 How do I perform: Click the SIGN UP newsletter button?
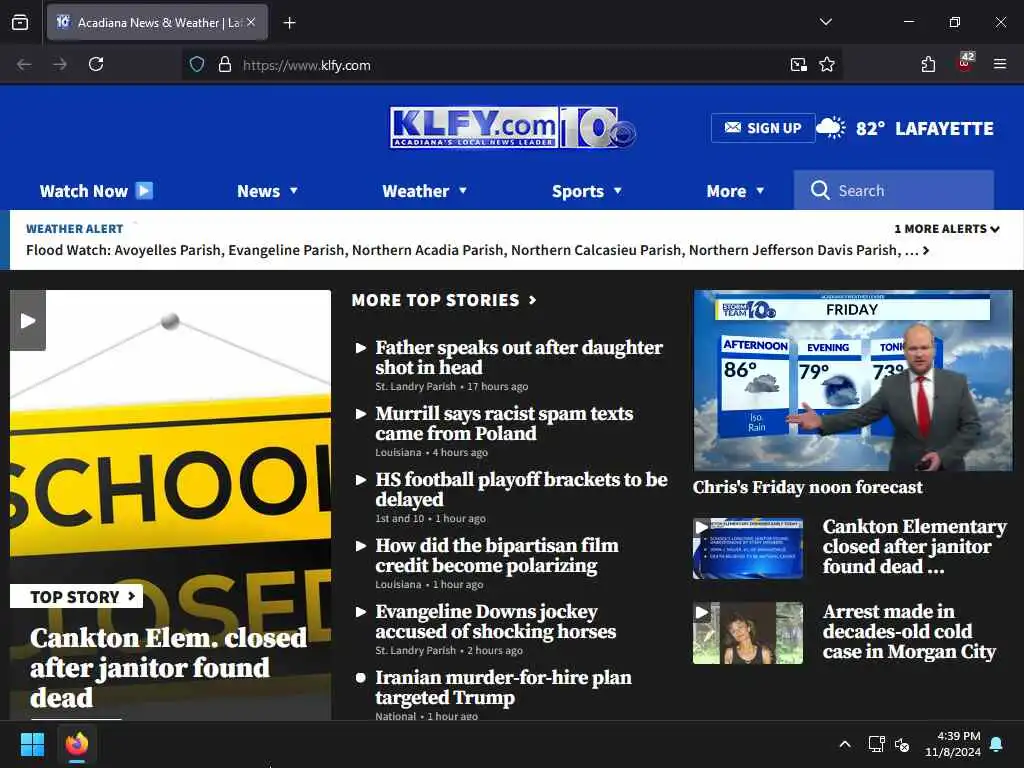[763, 128]
